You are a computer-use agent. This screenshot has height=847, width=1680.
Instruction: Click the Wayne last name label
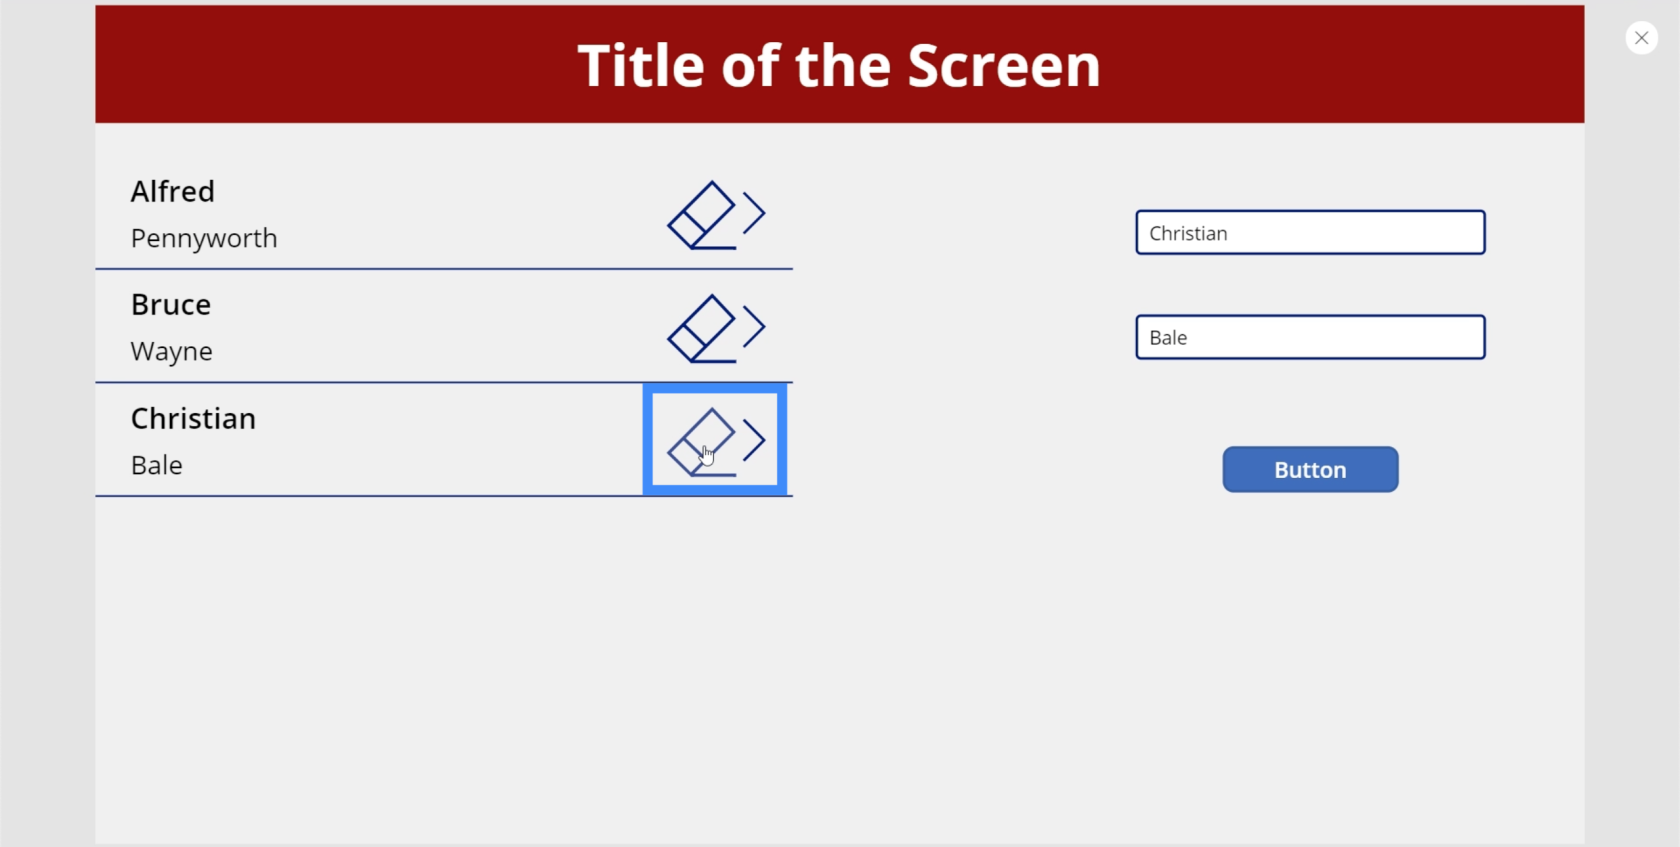(x=172, y=352)
